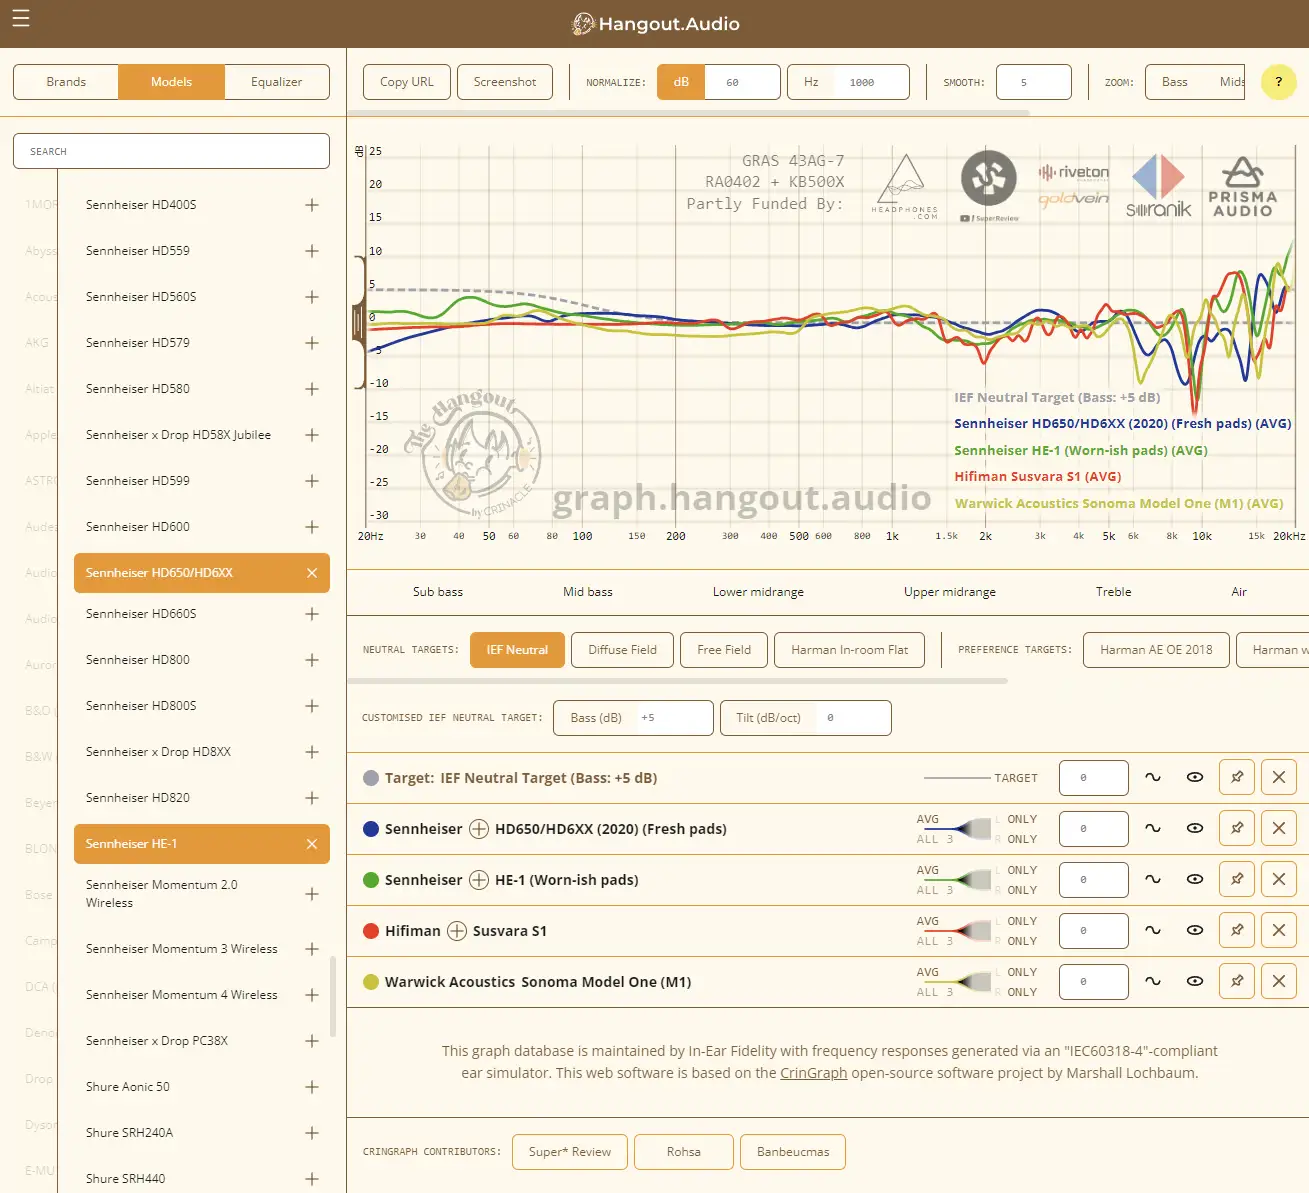This screenshot has width=1309, height=1193.
Task: Pin the Hifiman Susvara S1 curve
Action: click(1237, 930)
